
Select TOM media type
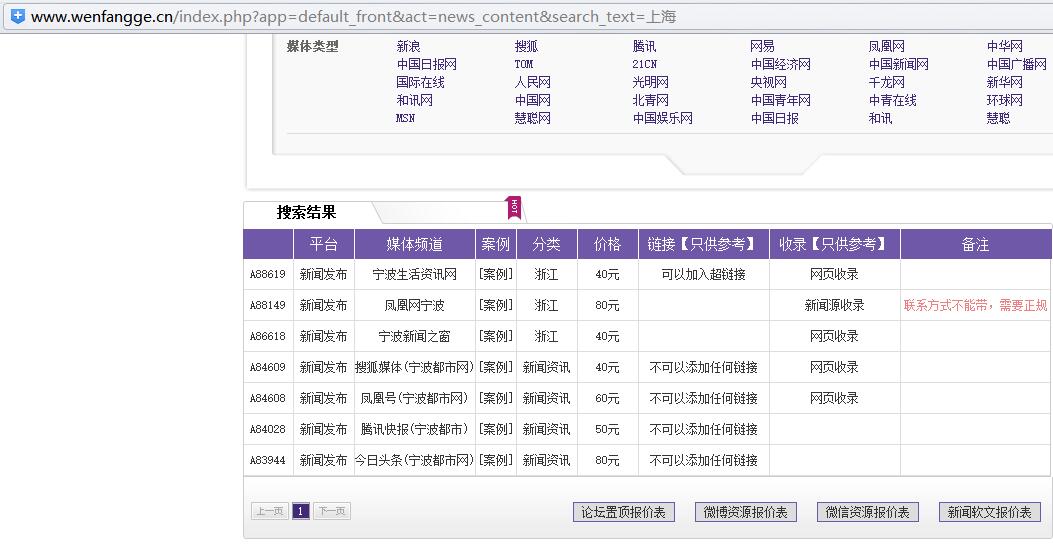pyautogui.click(x=524, y=64)
